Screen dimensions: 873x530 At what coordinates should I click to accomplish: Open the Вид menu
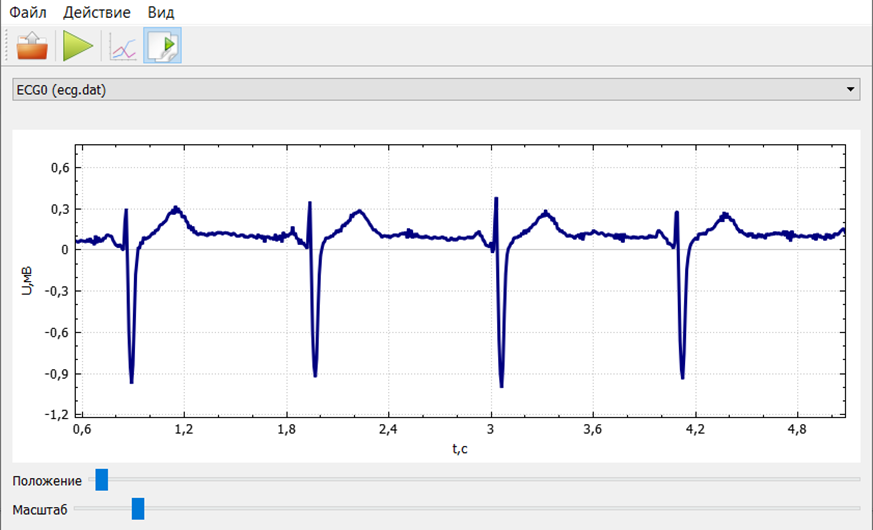pos(160,13)
